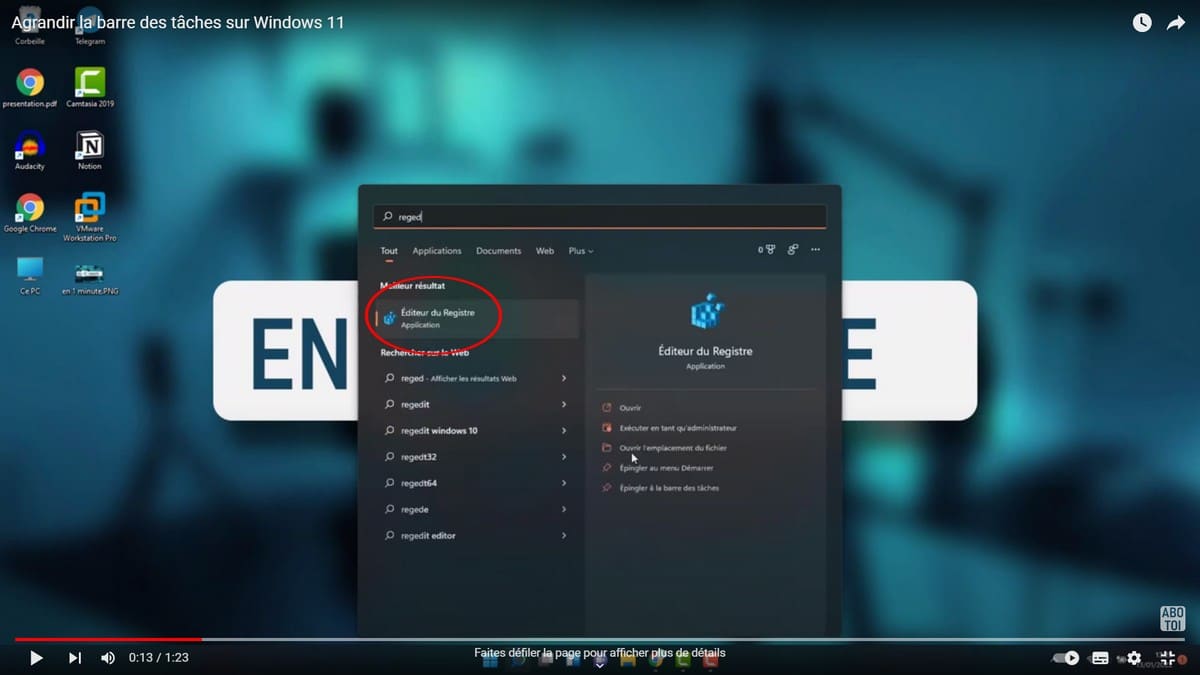Play the video

pyautogui.click(x=36, y=658)
